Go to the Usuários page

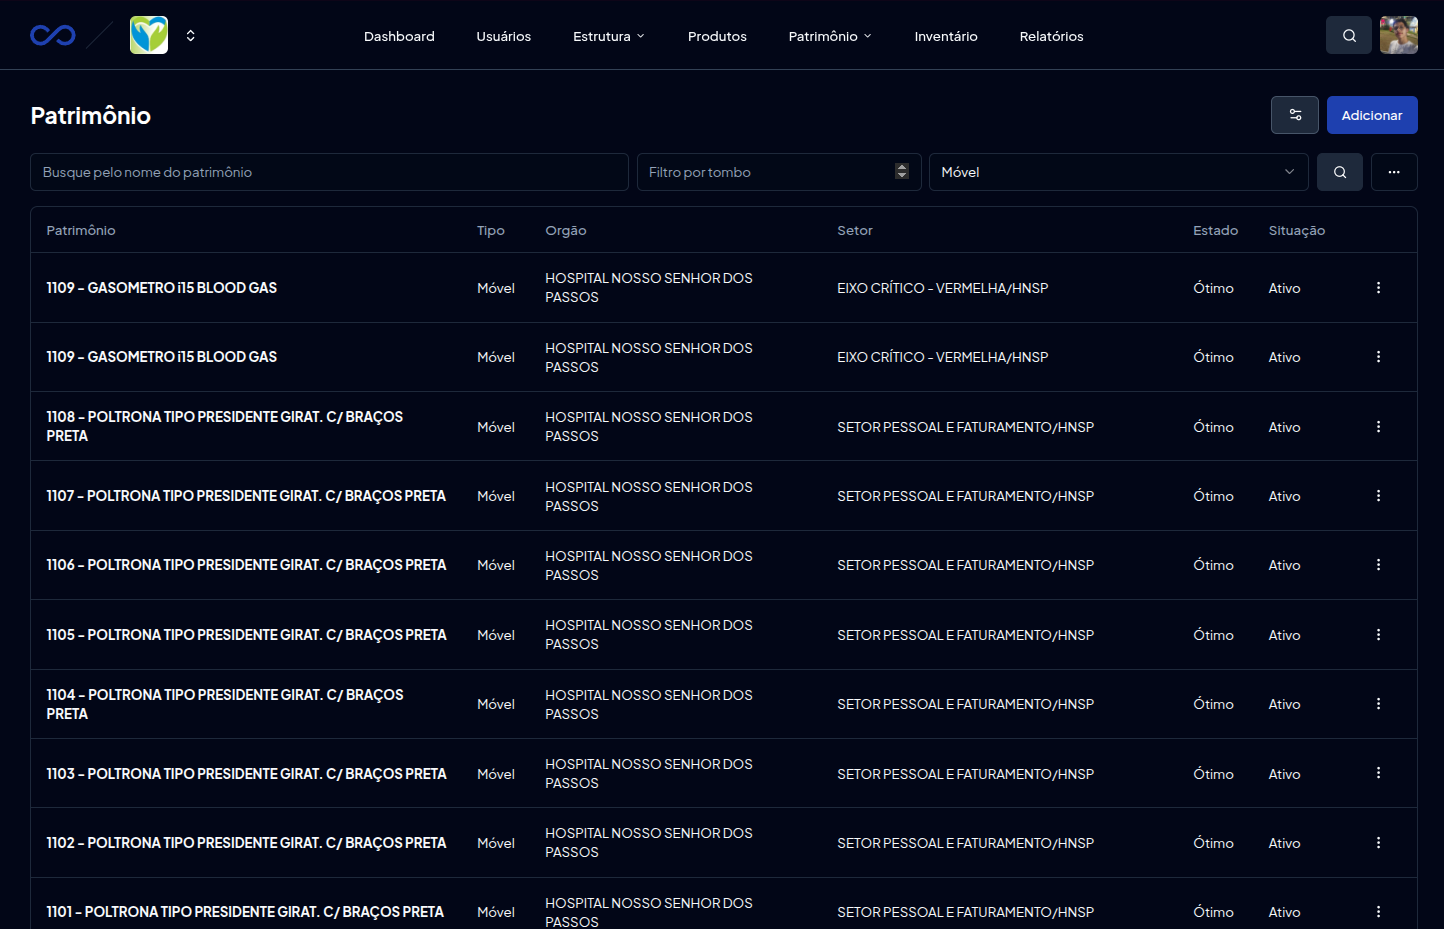pyautogui.click(x=503, y=36)
